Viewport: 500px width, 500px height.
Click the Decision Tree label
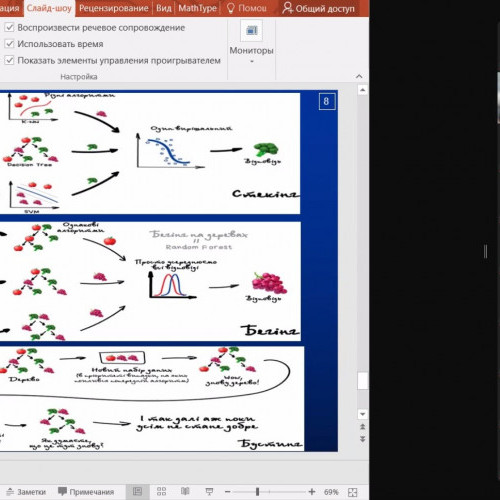click(29, 165)
